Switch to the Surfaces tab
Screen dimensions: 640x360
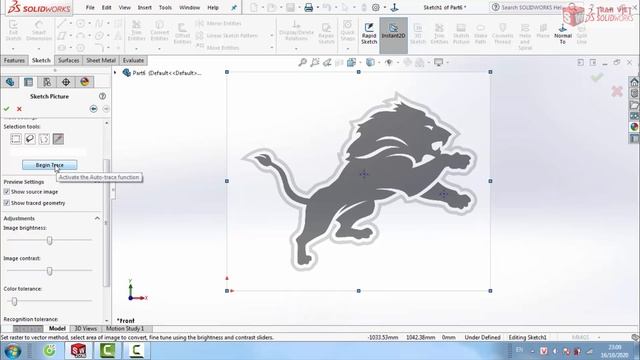tap(69, 60)
